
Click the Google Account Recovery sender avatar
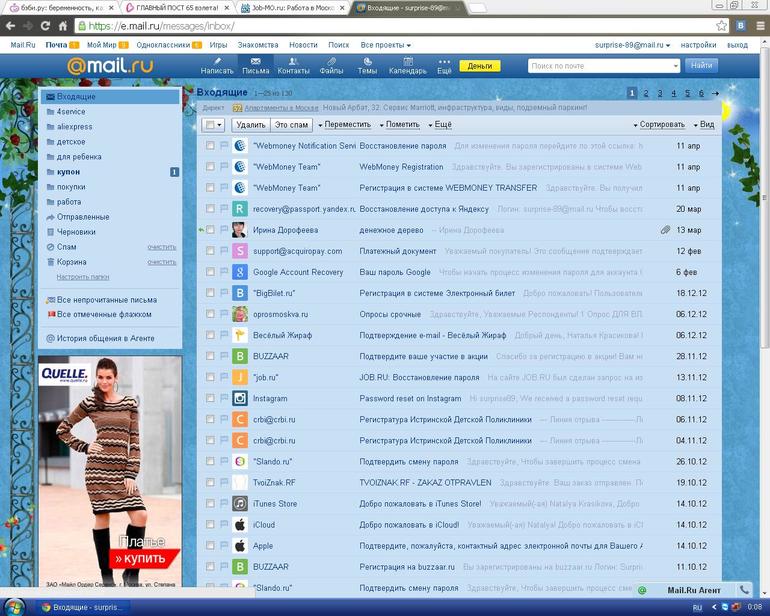tap(240, 272)
